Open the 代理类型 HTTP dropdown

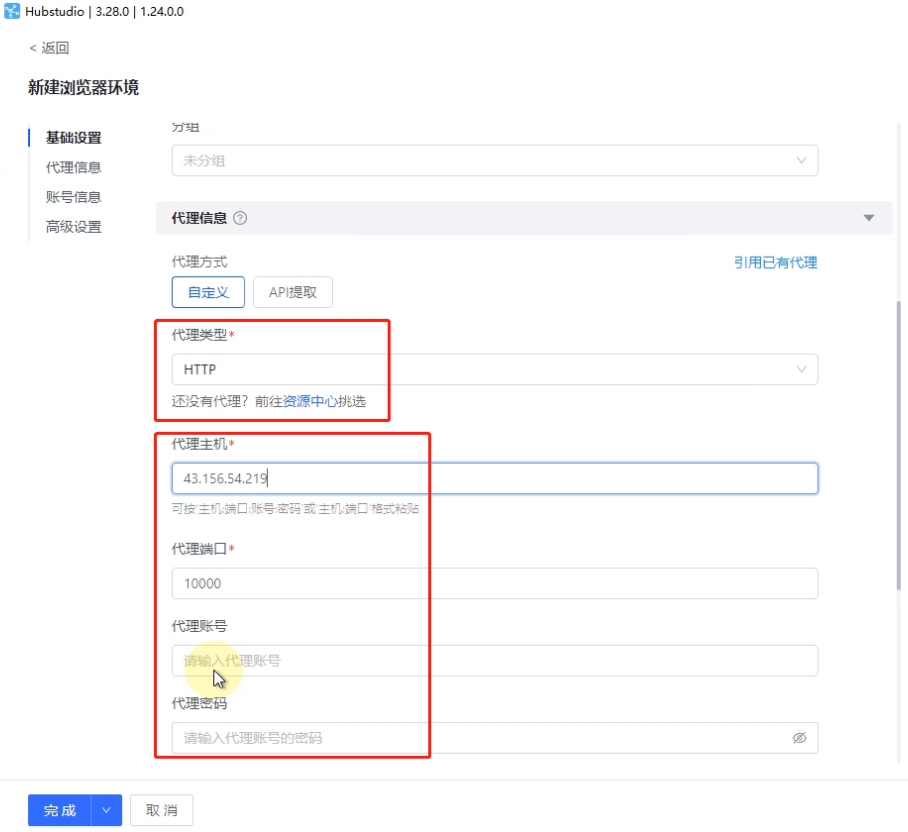494,370
